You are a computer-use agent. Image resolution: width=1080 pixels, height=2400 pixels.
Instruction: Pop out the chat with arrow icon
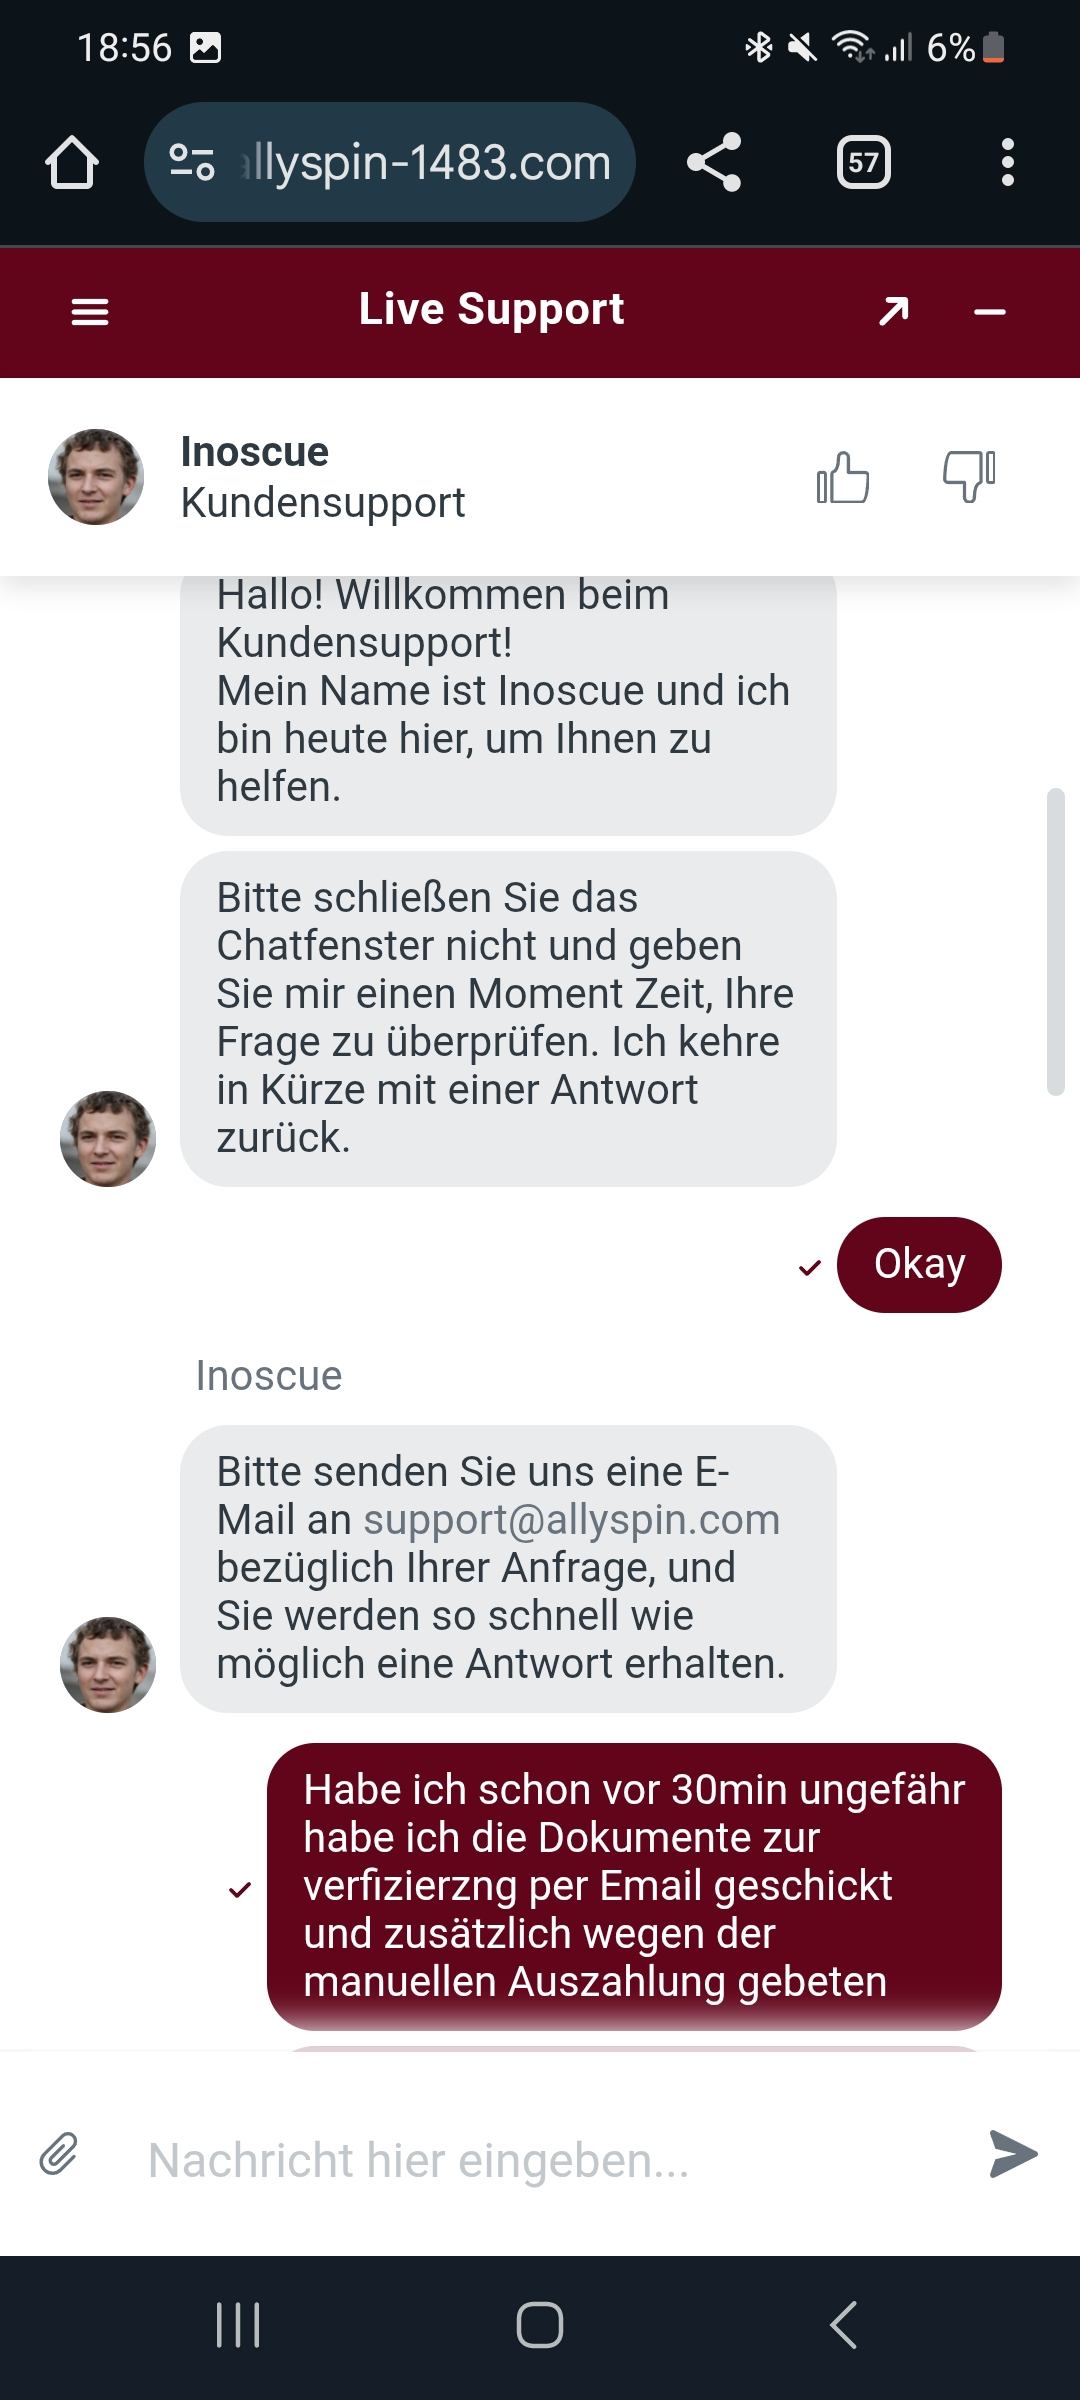point(894,311)
